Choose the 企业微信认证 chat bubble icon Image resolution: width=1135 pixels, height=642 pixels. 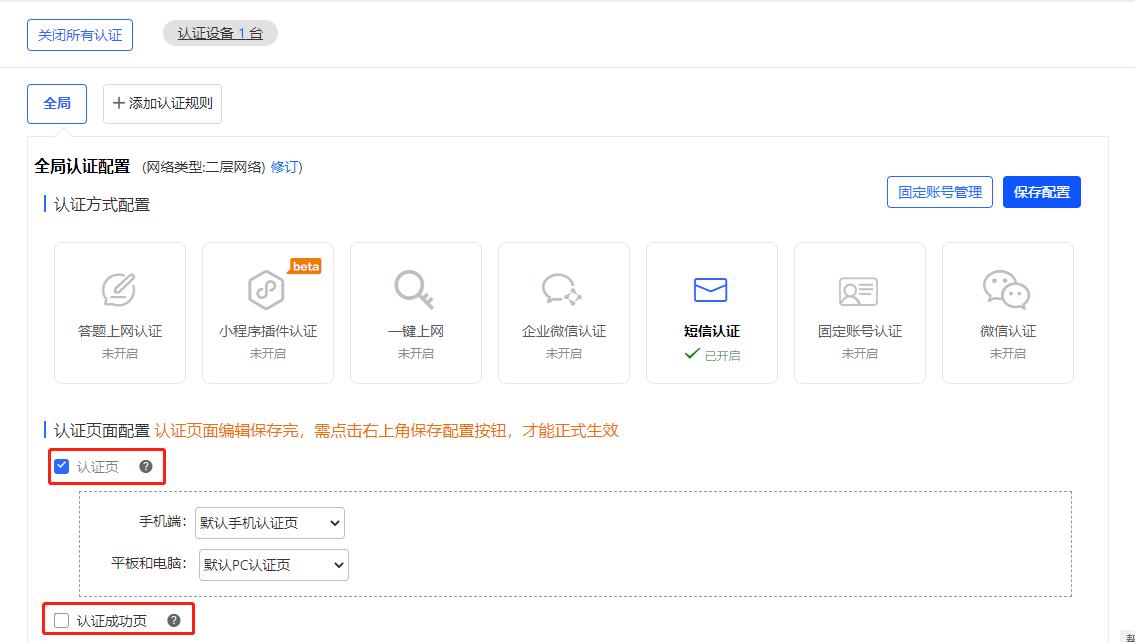[x=563, y=290]
